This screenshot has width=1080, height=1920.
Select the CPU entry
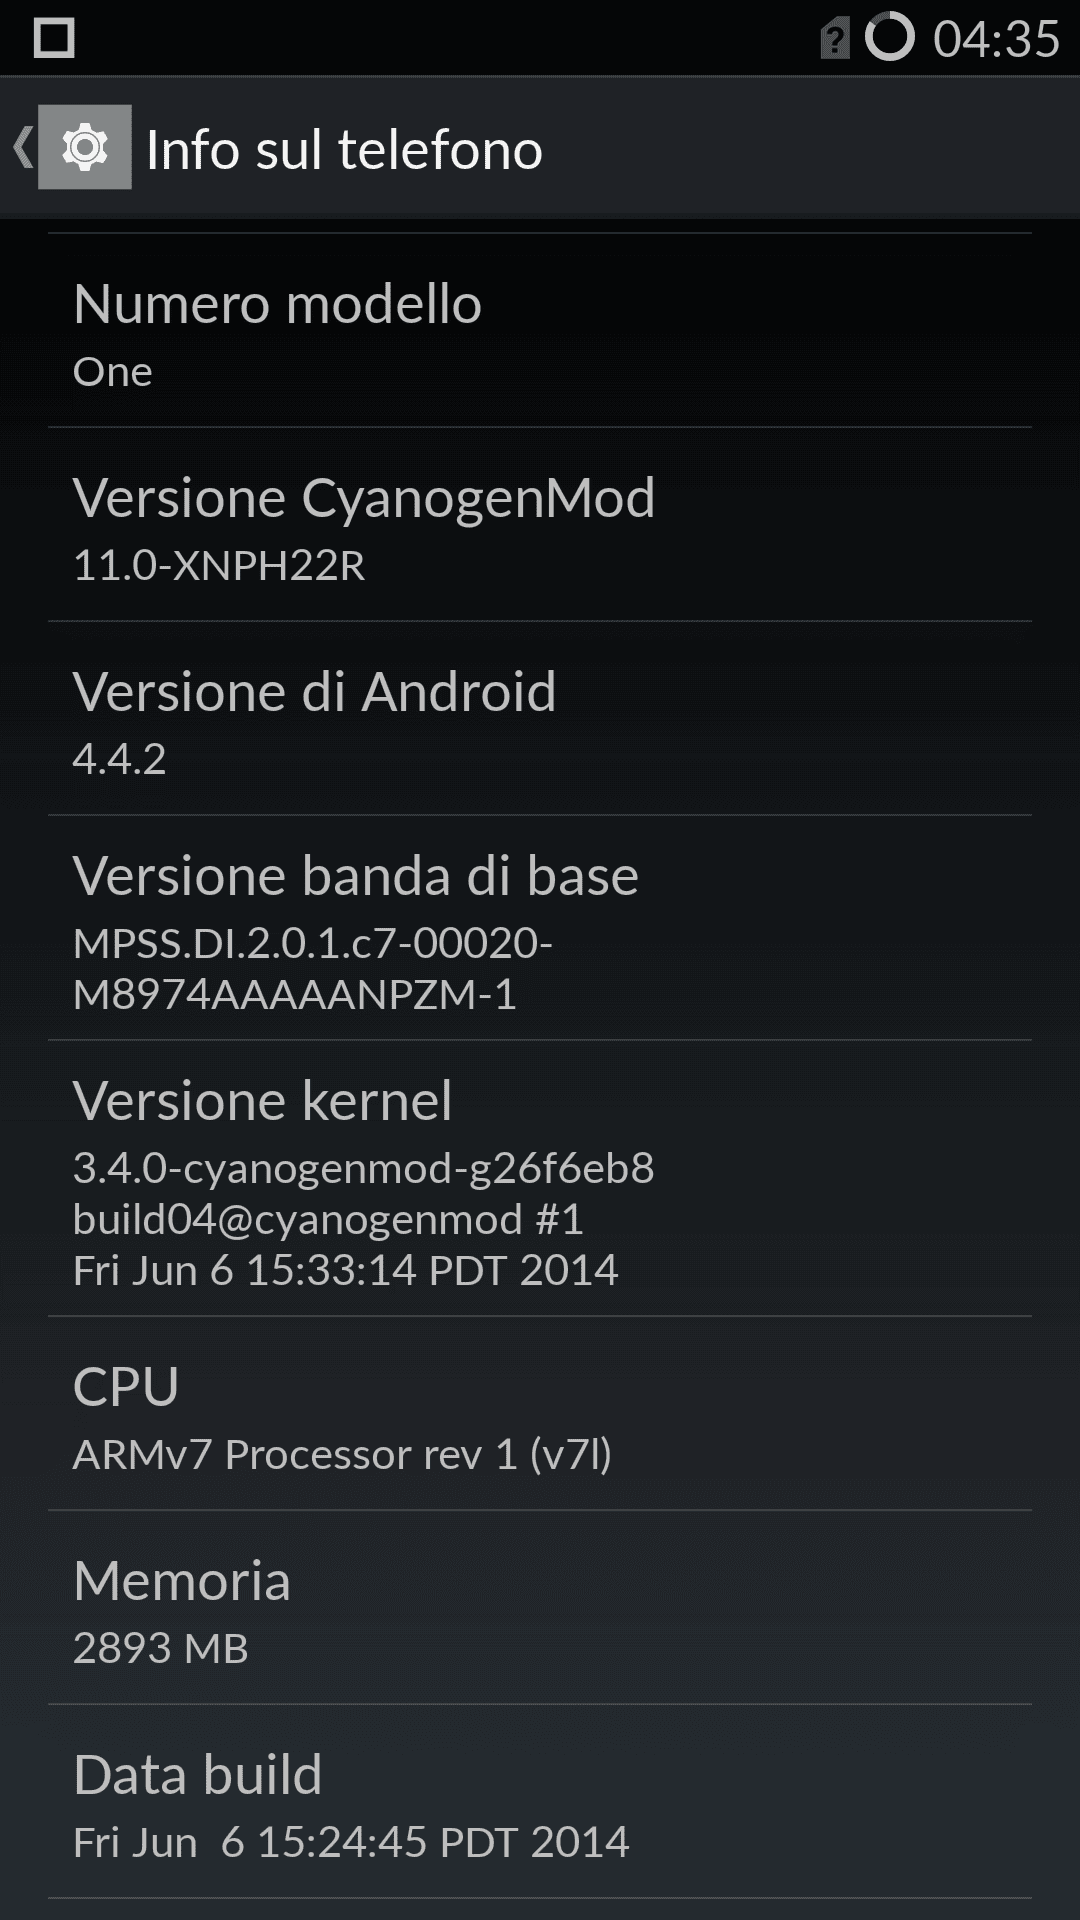click(540, 1414)
